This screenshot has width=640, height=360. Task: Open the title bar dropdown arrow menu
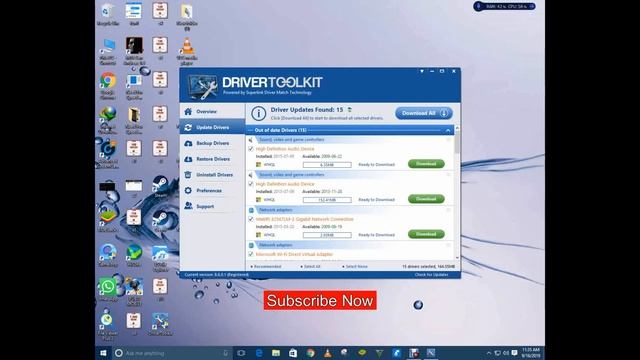point(422,71)
